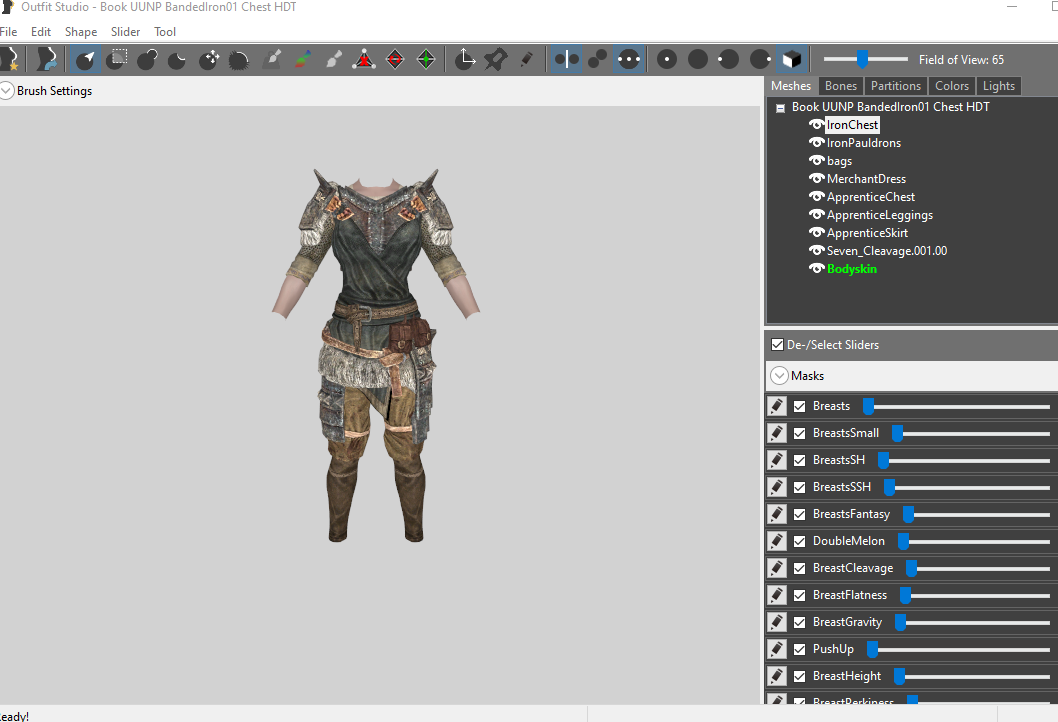Click the third brush preset circle icon
1058x722 pixels.
[x=728, y=59]
